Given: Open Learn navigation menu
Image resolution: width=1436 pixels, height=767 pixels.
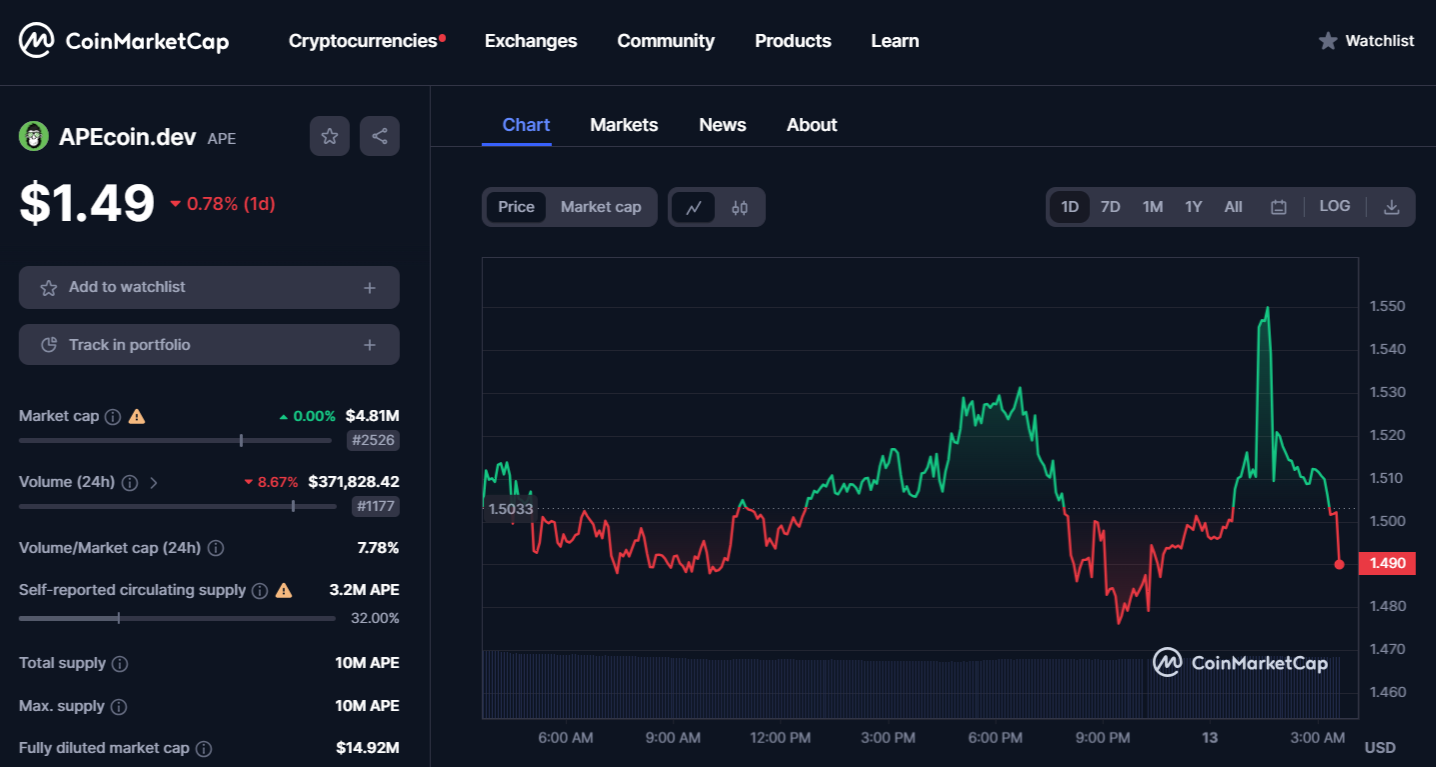Looking at the screenshot, I should click(x=895, y=41).
